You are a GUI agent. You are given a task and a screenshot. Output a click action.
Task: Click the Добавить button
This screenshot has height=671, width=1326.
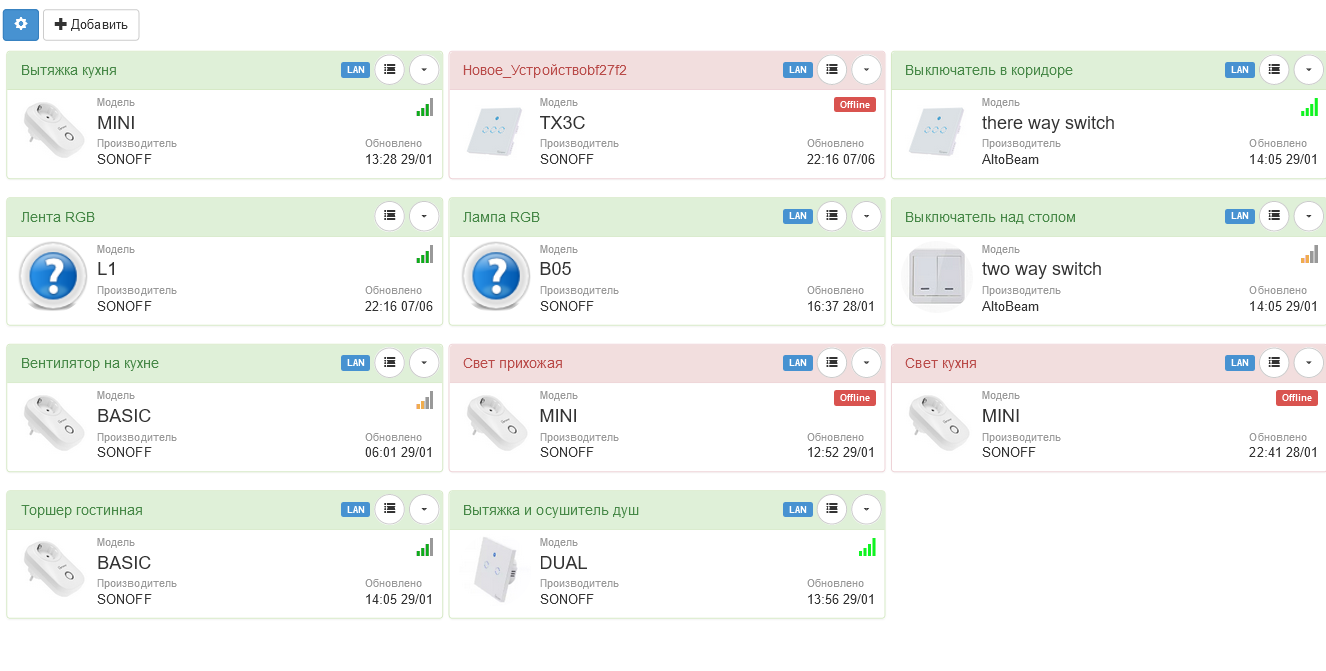pos(91,24)
